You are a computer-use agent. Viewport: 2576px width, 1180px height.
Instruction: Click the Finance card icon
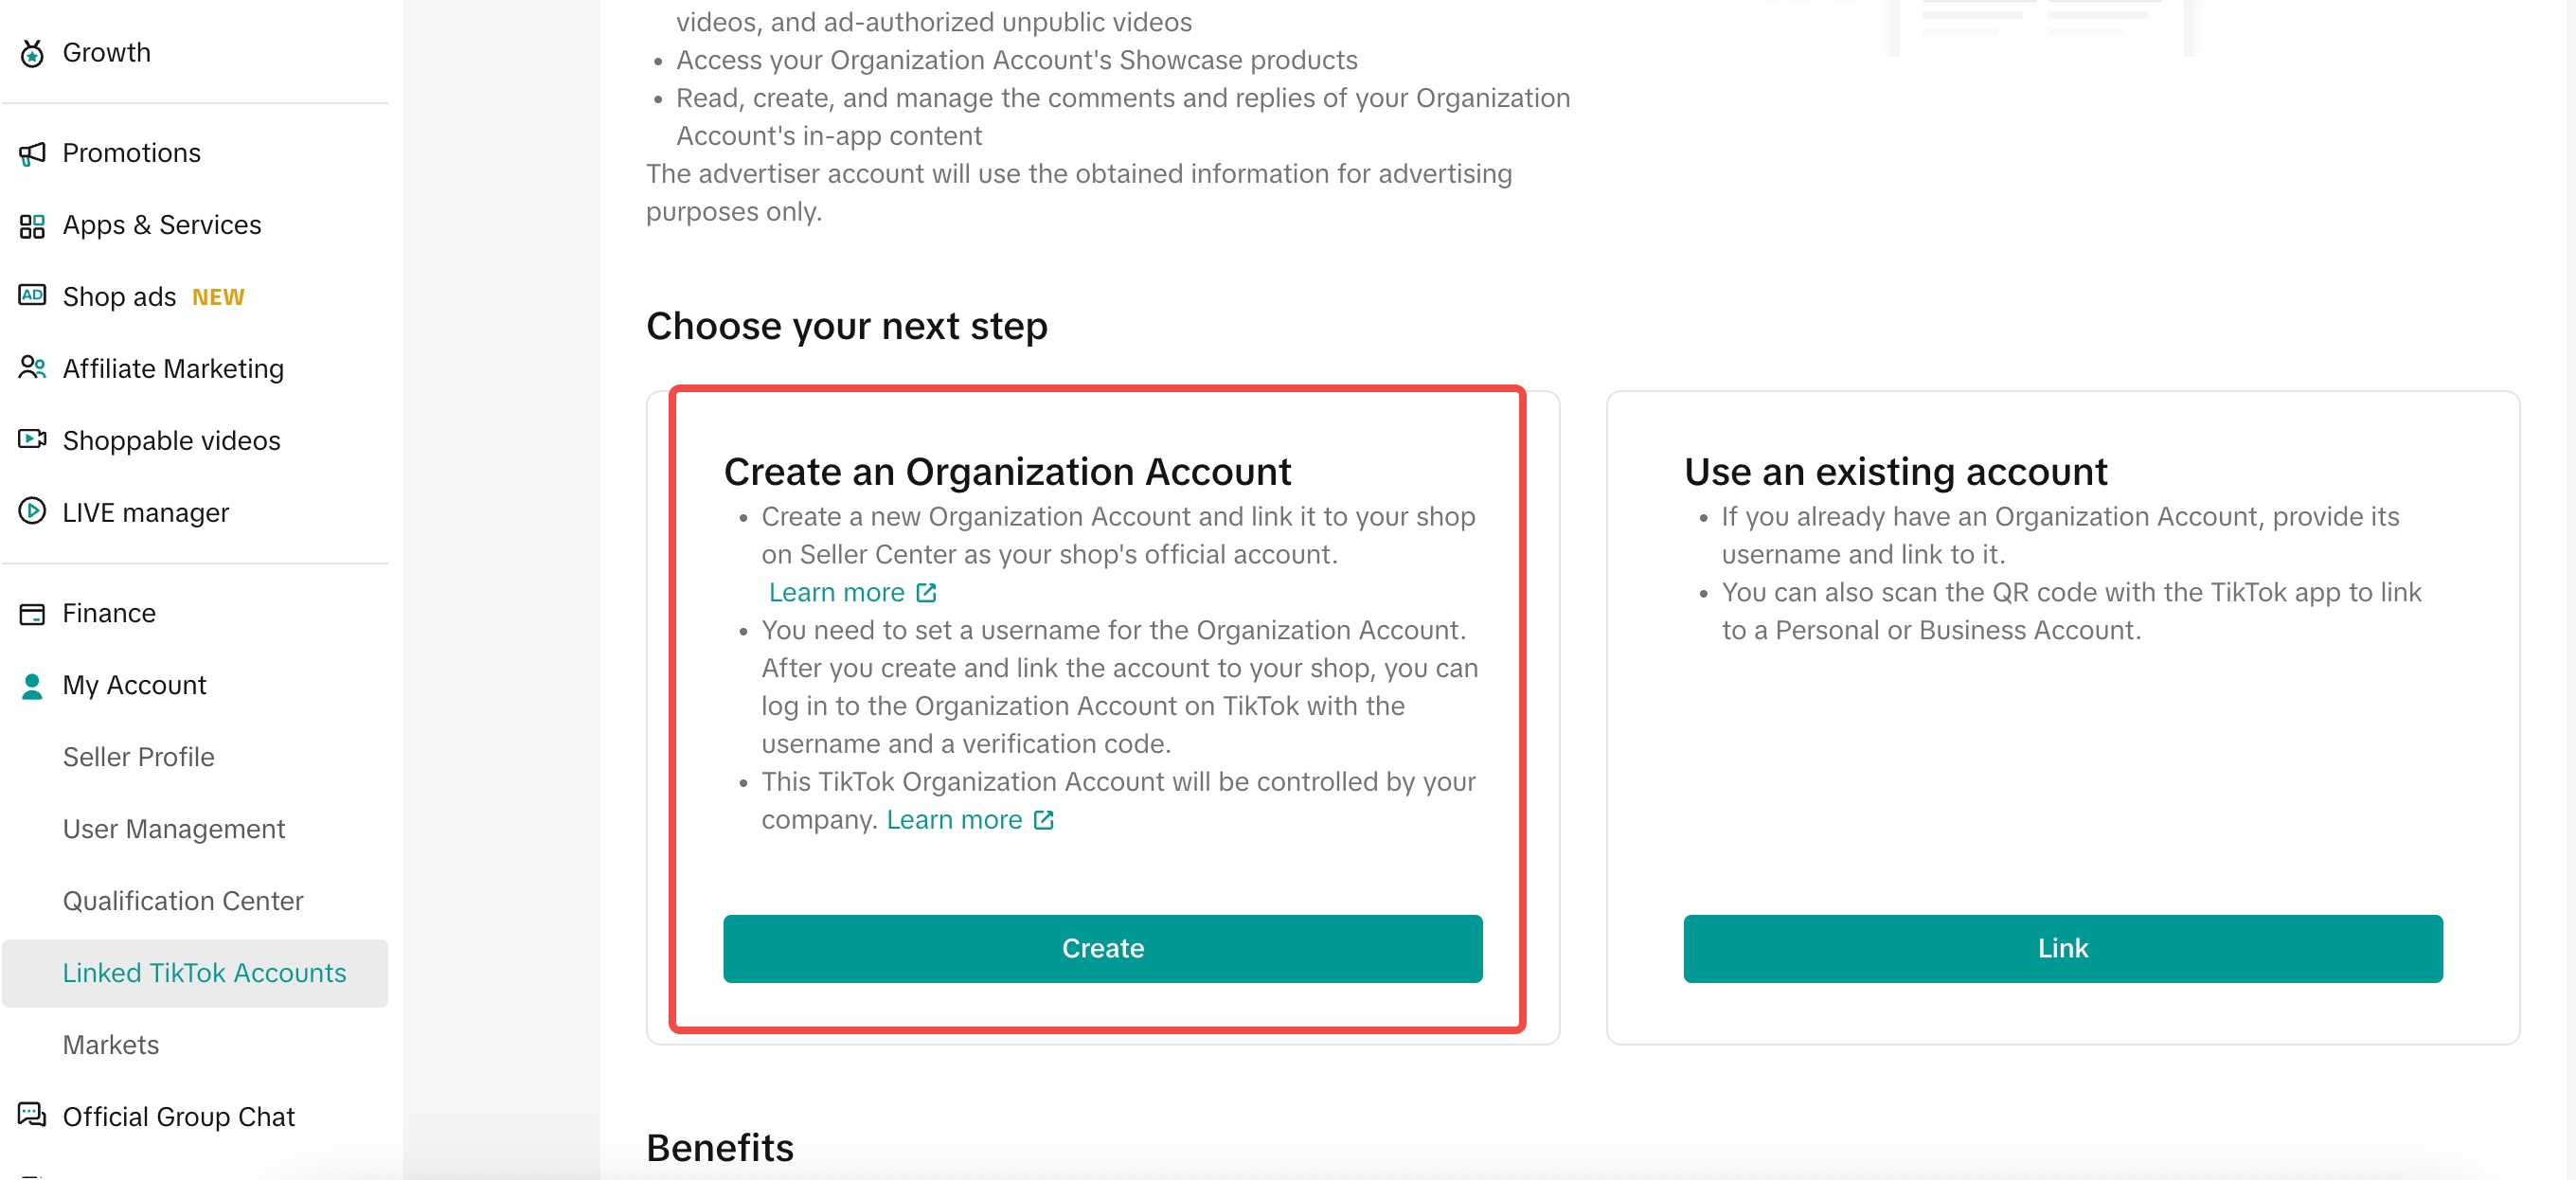point(32,613)
